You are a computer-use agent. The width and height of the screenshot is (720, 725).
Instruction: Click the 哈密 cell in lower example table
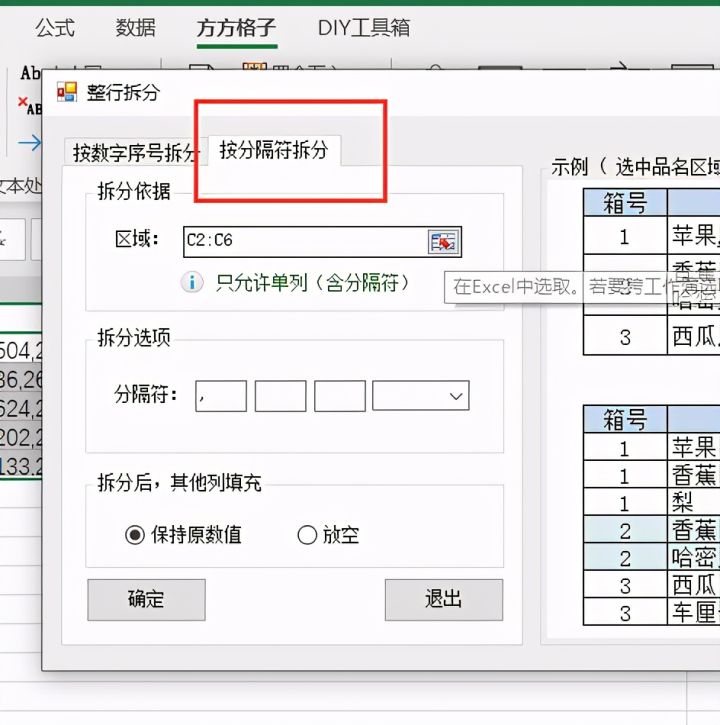click(x=694, y=557)
